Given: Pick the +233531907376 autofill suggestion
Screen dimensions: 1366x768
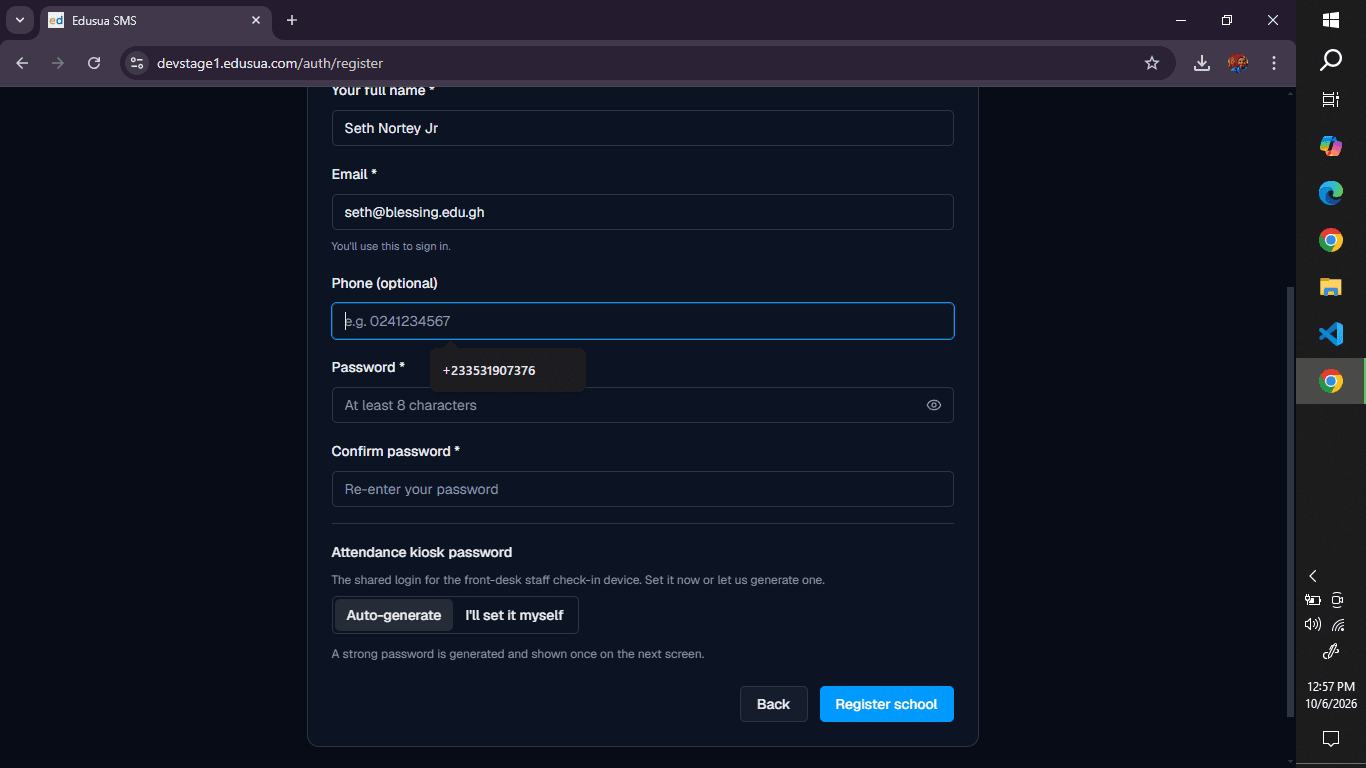Looking at the screenshot, I should tap(508, 370).
